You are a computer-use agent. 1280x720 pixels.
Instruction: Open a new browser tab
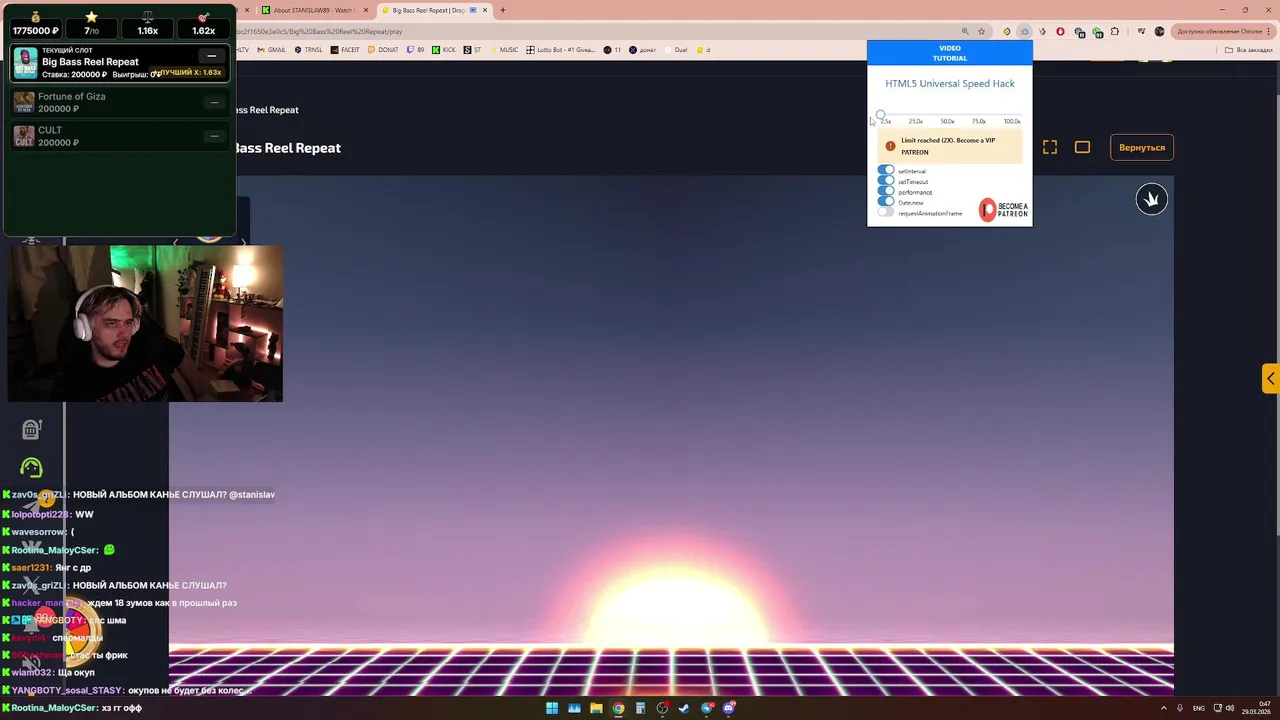(503, 10)
